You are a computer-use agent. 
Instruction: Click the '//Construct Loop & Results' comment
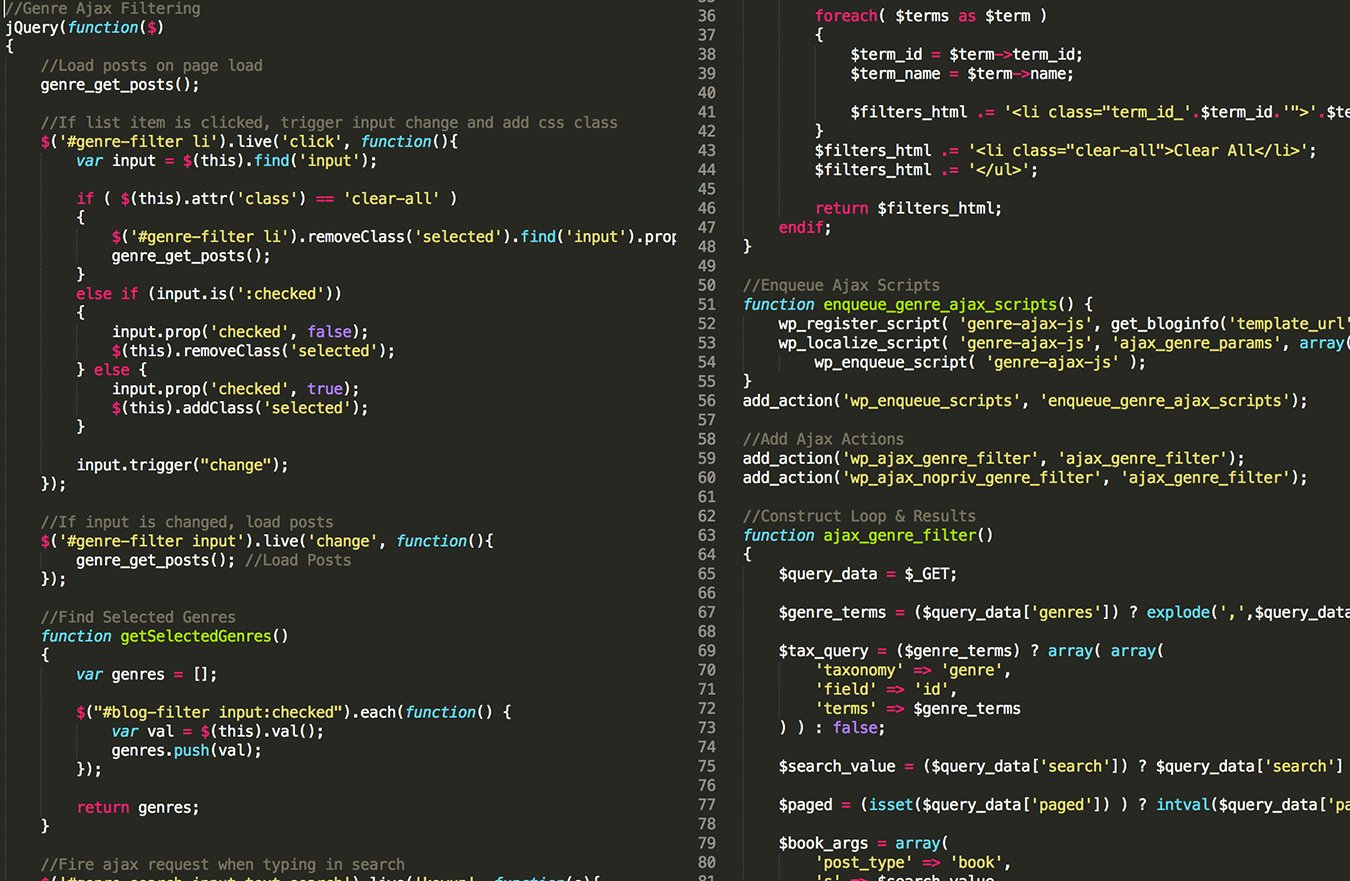pos(859,516)
